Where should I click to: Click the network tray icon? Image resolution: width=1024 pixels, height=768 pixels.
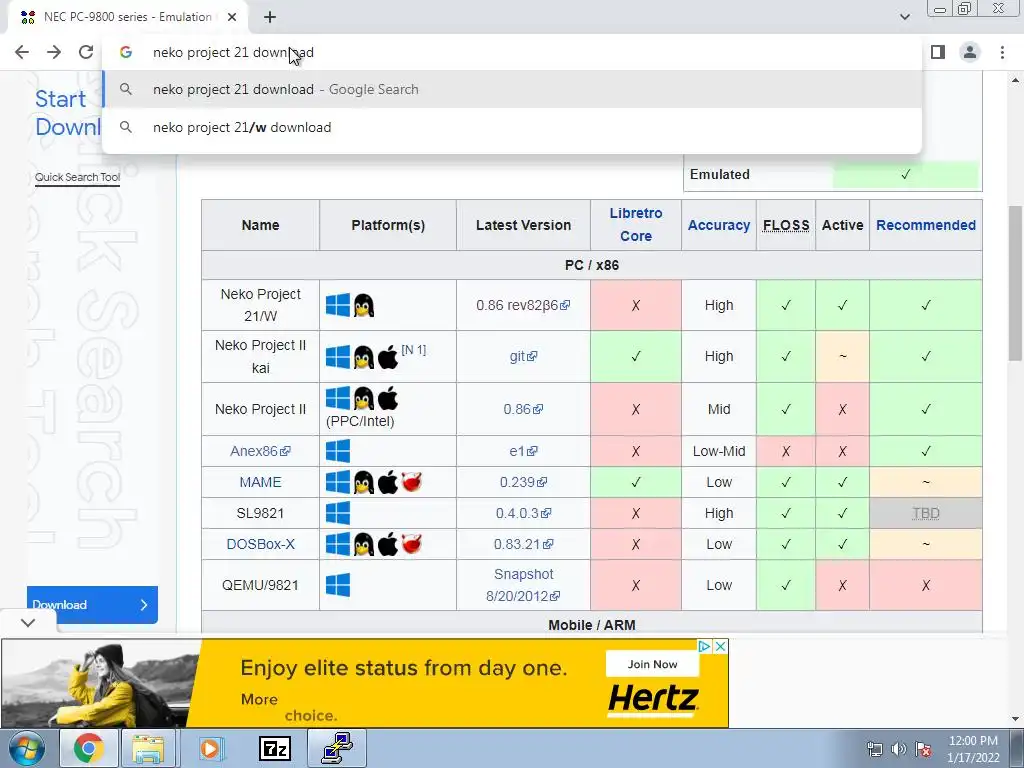coord(874,749)
